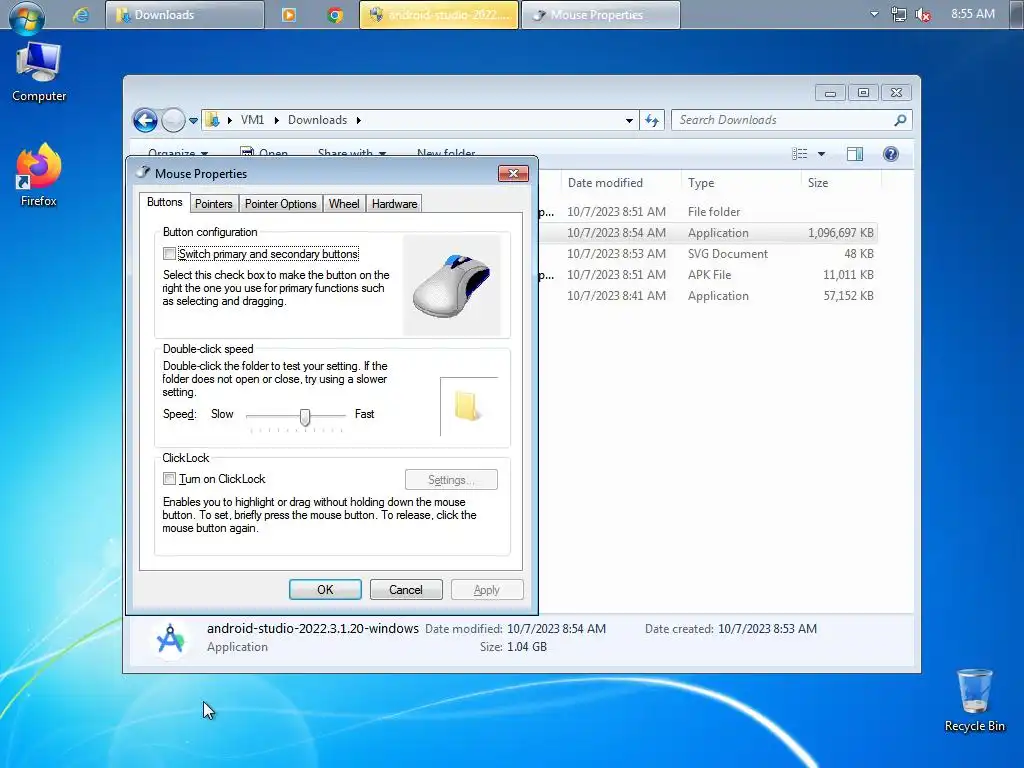Select Mouse Properties taskbar button
The height and width of the screenshot is (768, 1024).
600,14
